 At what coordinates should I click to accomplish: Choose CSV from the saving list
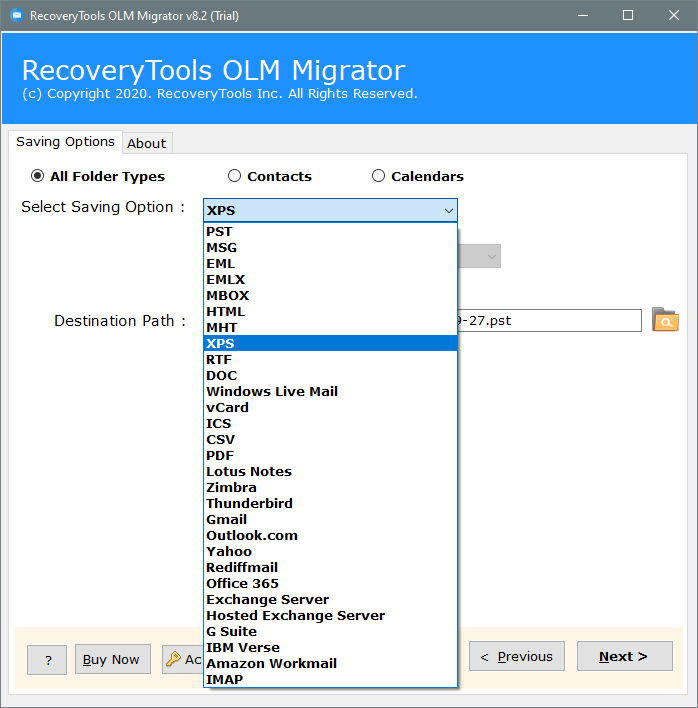pos(330,440)
